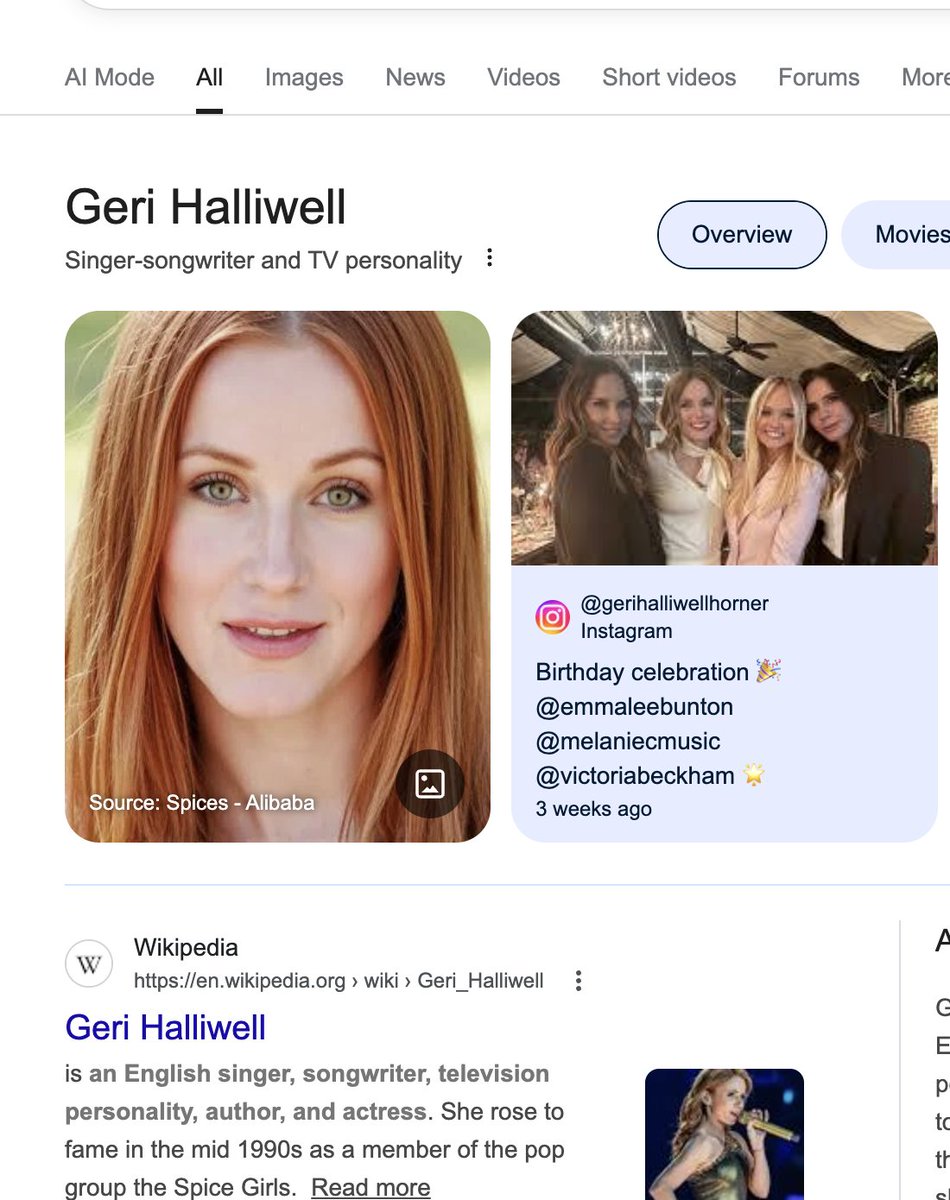
Task: Click the Wikipedia site name
Action: pyautogui.click(x=186, y=947)
